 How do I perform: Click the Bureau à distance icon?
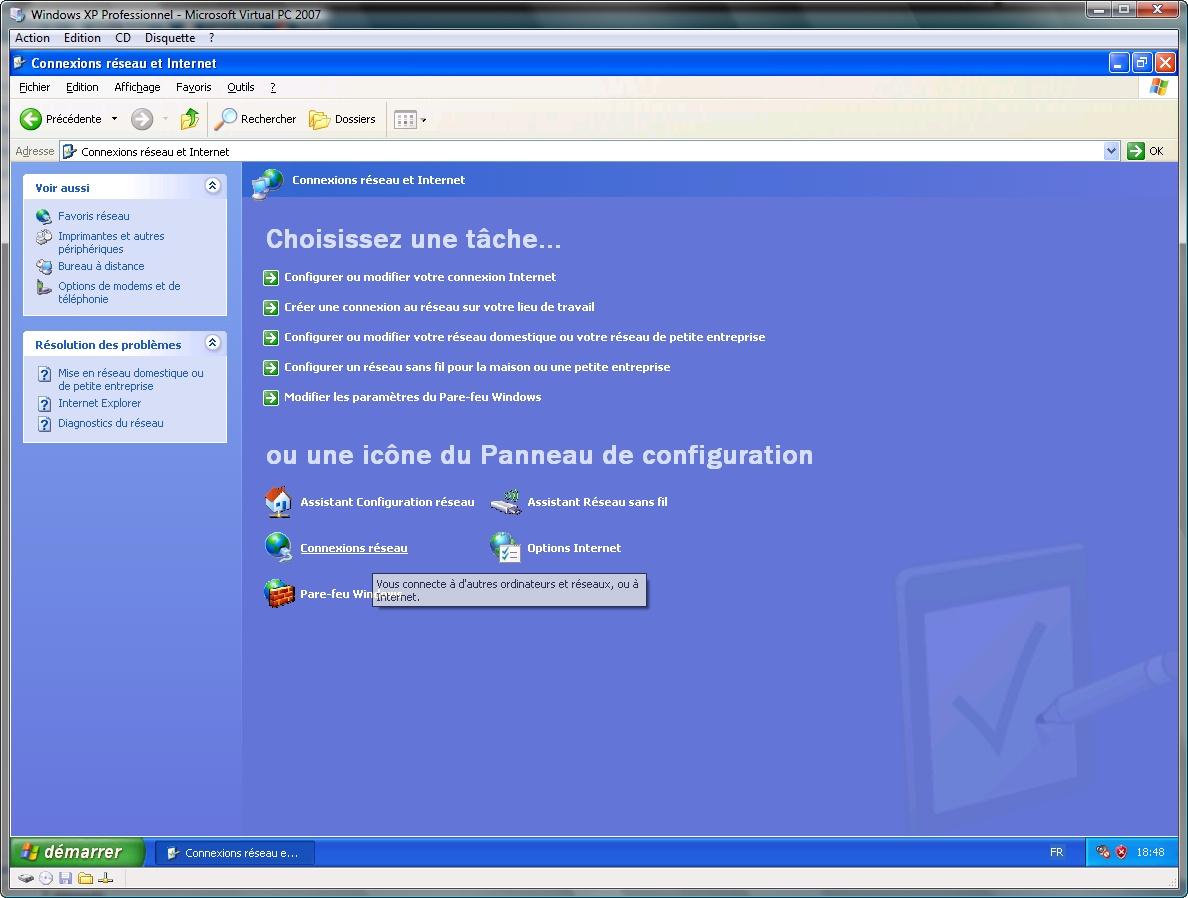(x=44, y=266)
